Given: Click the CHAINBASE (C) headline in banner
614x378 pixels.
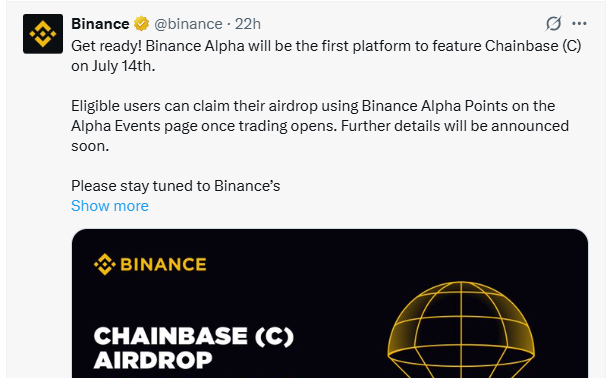Looking at the screenshot, I should click(x=193, y=336).
